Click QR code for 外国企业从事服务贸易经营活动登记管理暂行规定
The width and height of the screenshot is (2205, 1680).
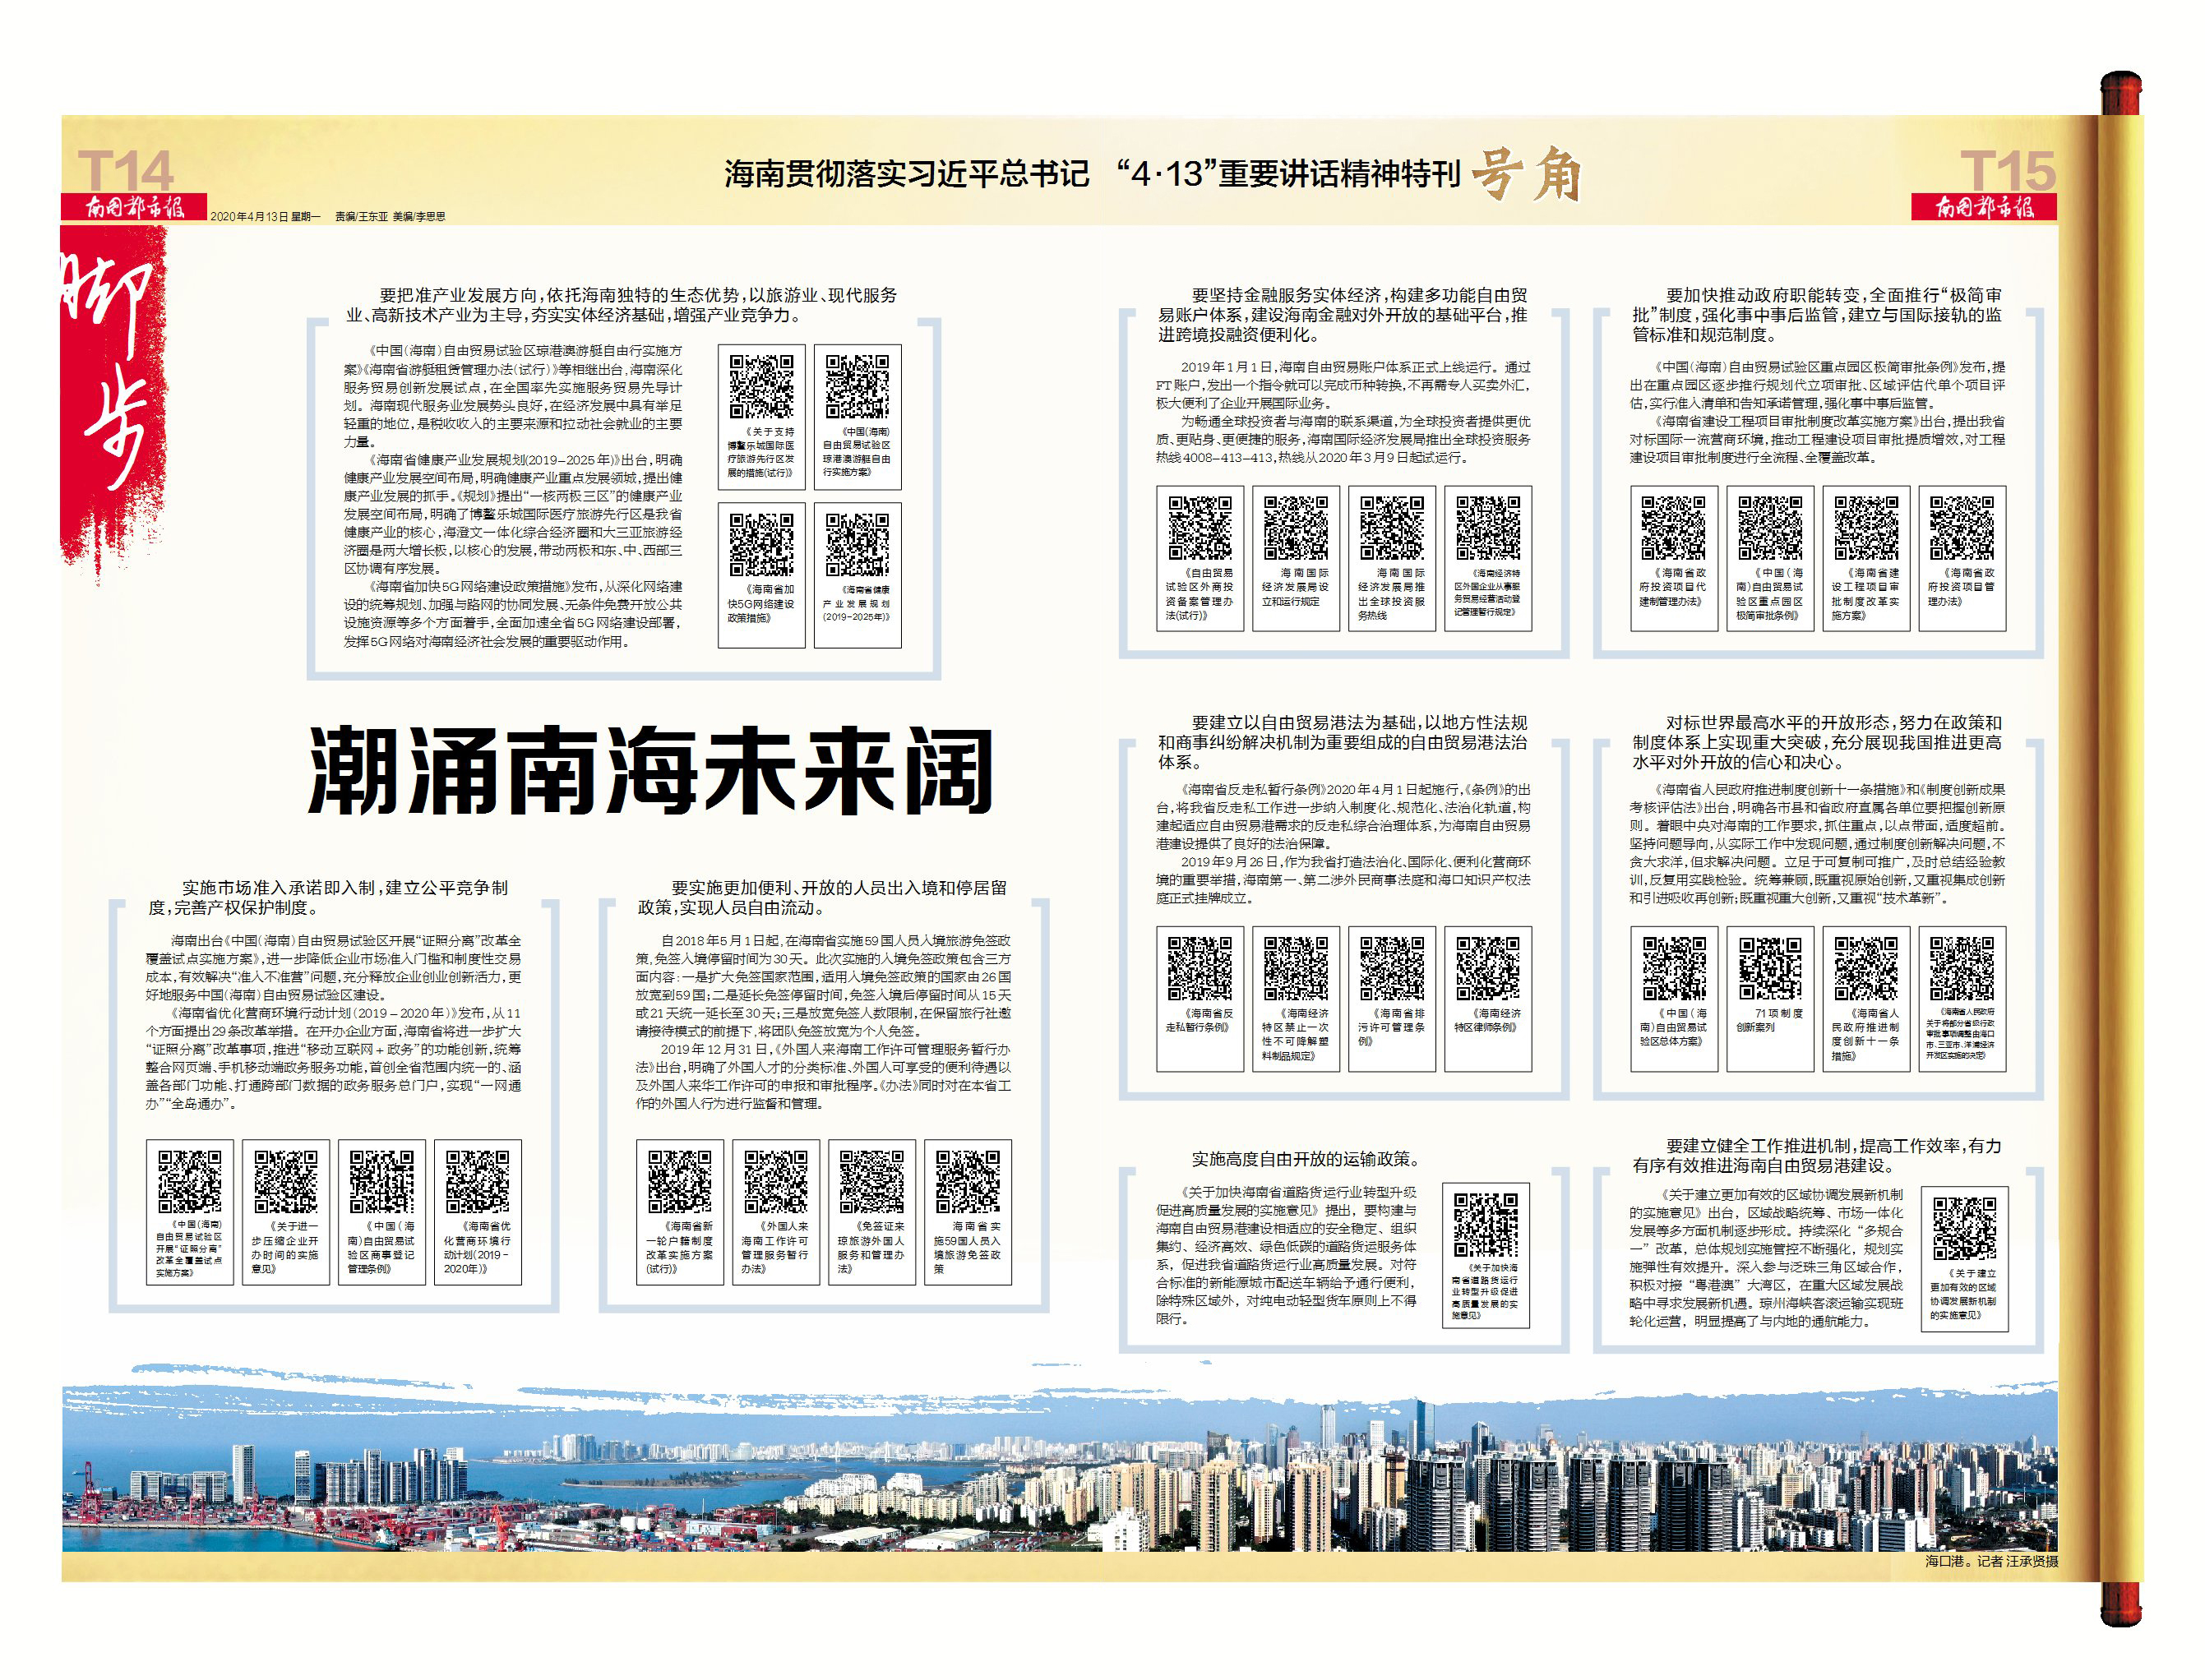point(1488,527)
